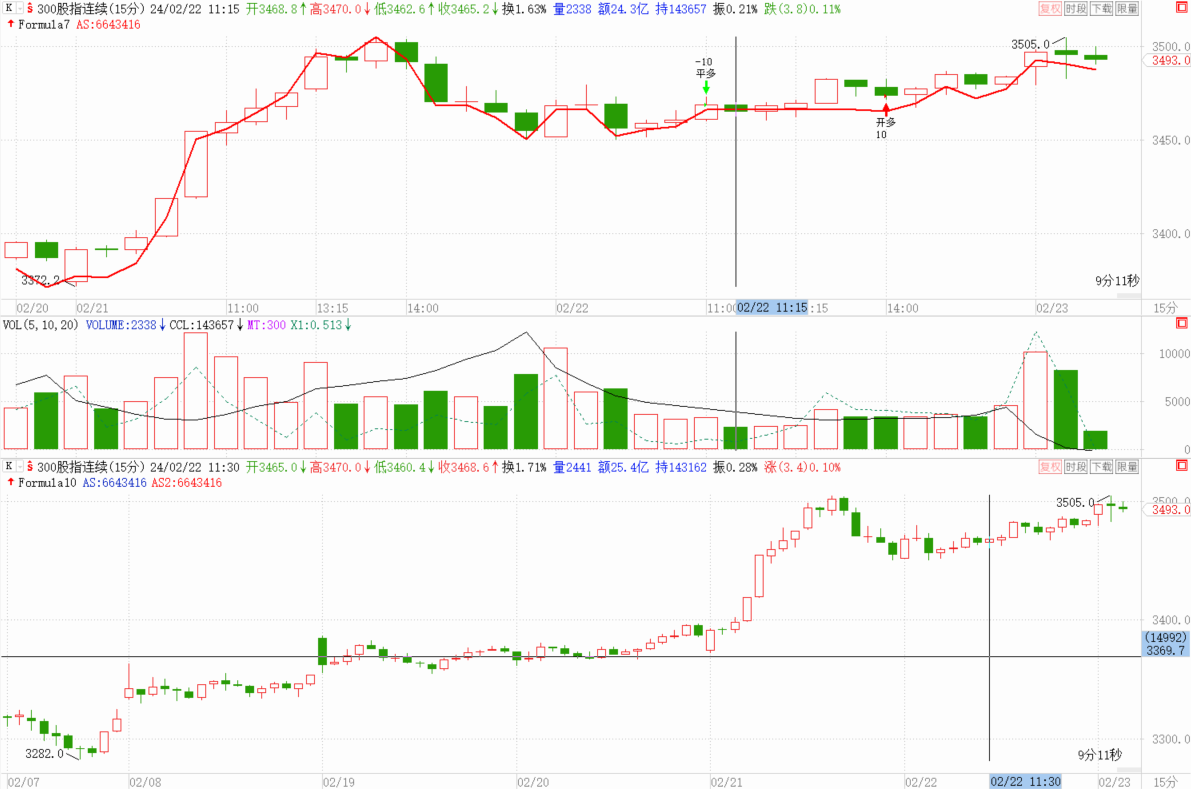Click the CCL:143657 value in the volume pane
The height and width of the screenshot is (789, 1191).
pos(201,325)
